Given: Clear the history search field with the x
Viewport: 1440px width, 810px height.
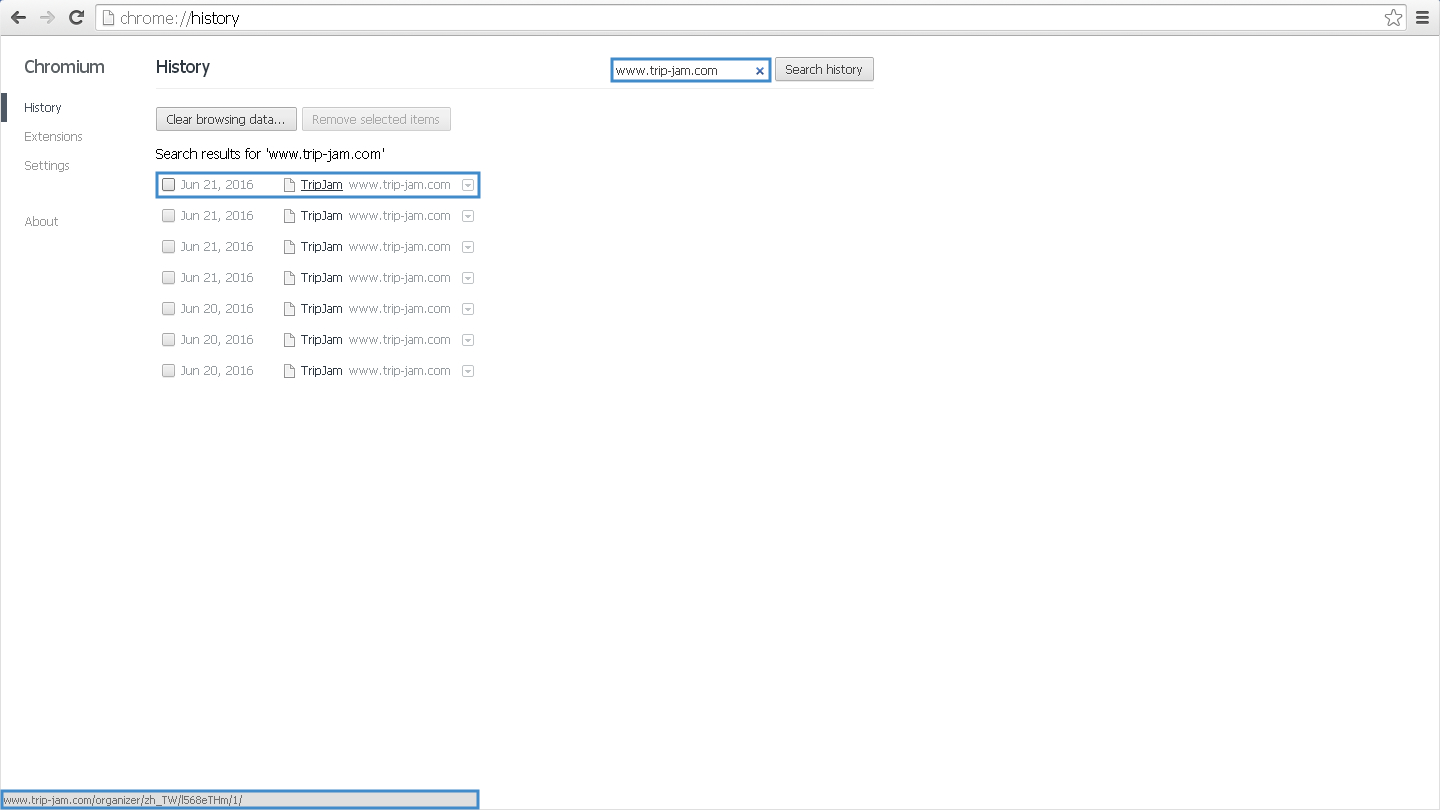Looking at the screenshot, I should pyautogui.click(x=759, y=70).
